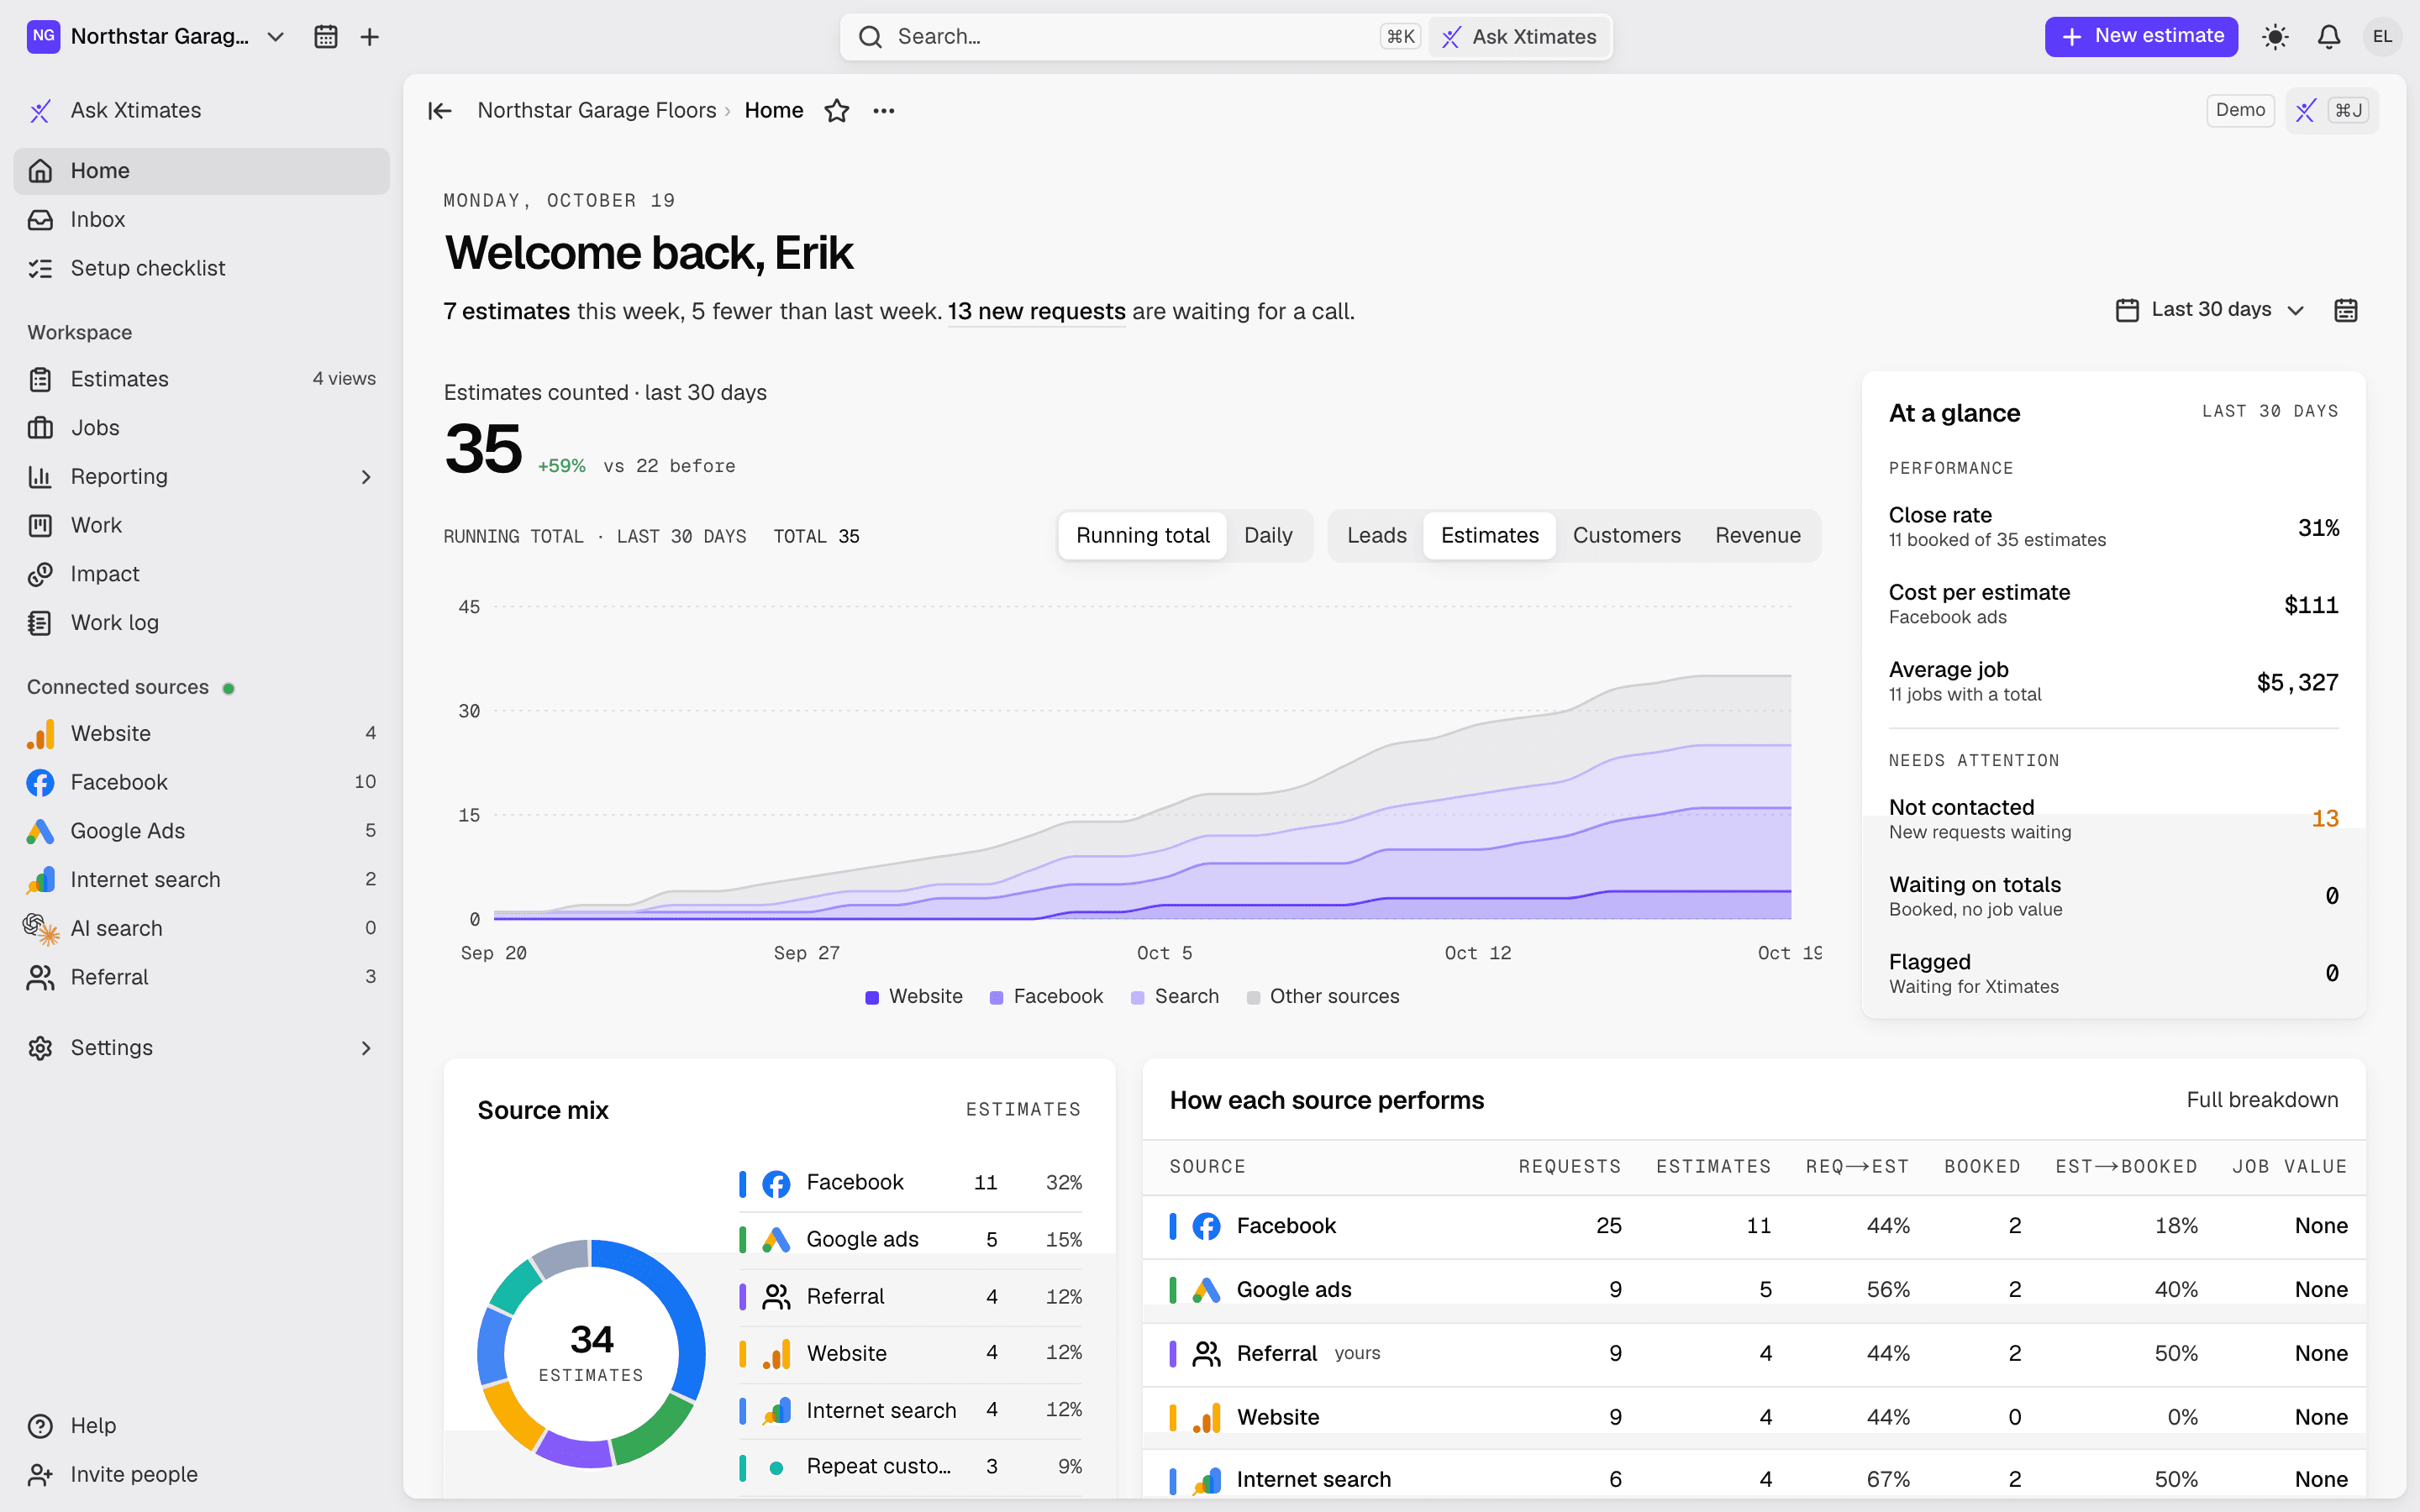Image resolution: width=2420 pixels, height=1512 pixels.
Task: Select the Facebook connected source
Action: coord(201,782)
